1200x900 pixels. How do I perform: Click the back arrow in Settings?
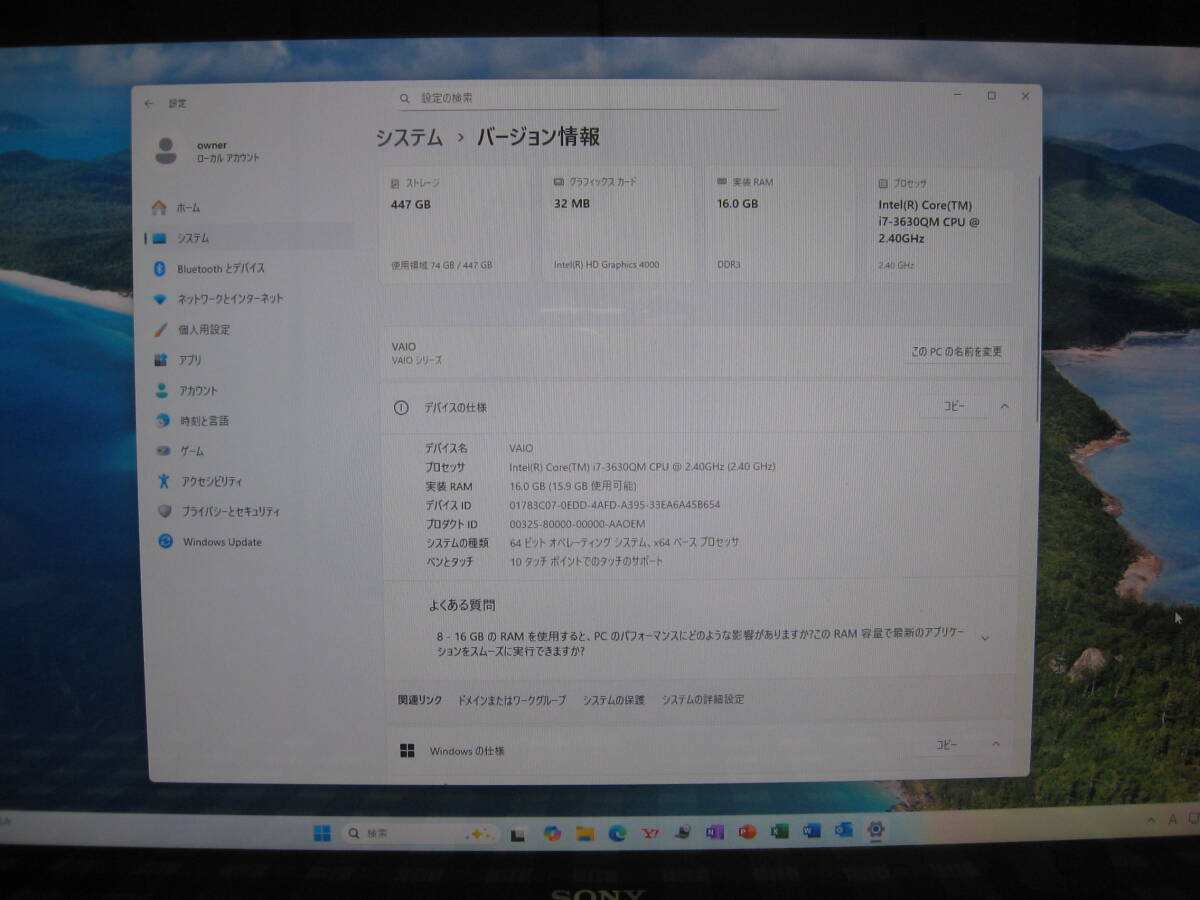click(x=149, y=103)
